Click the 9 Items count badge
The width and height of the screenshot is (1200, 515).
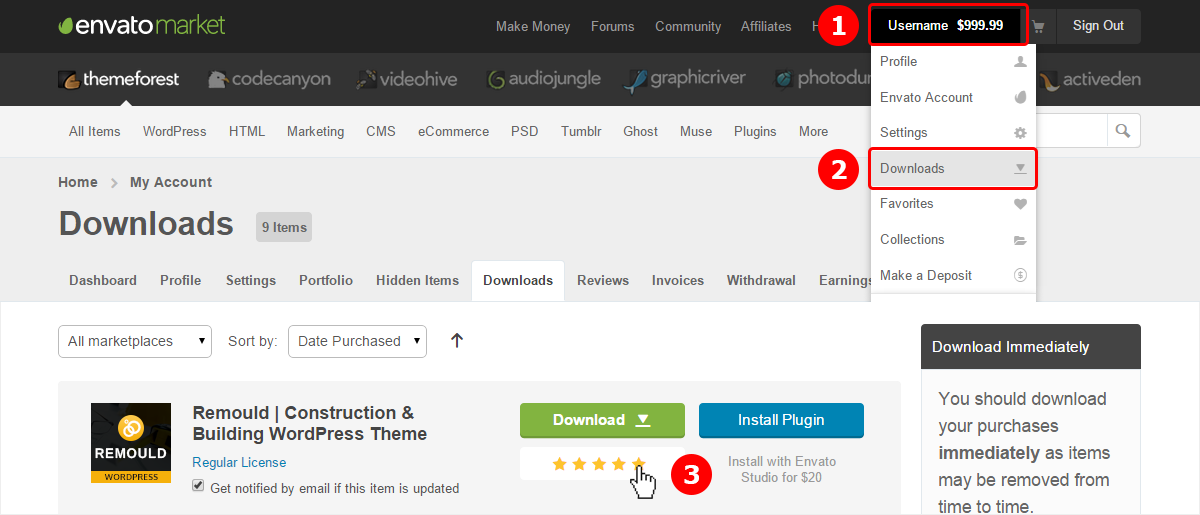284,227
